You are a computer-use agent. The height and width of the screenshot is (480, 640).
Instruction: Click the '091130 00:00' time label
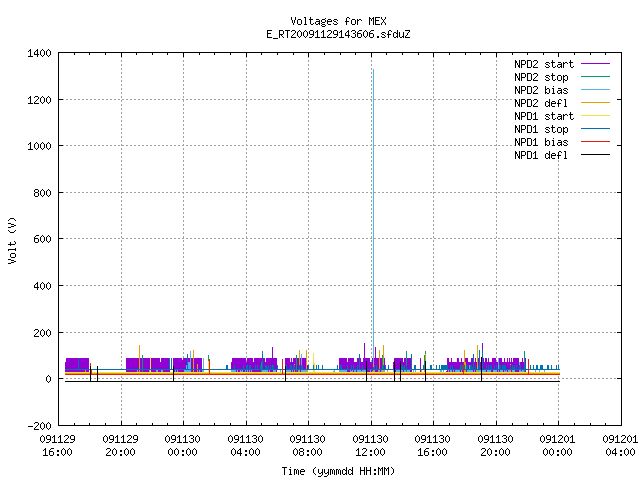[x=182, y=446]
